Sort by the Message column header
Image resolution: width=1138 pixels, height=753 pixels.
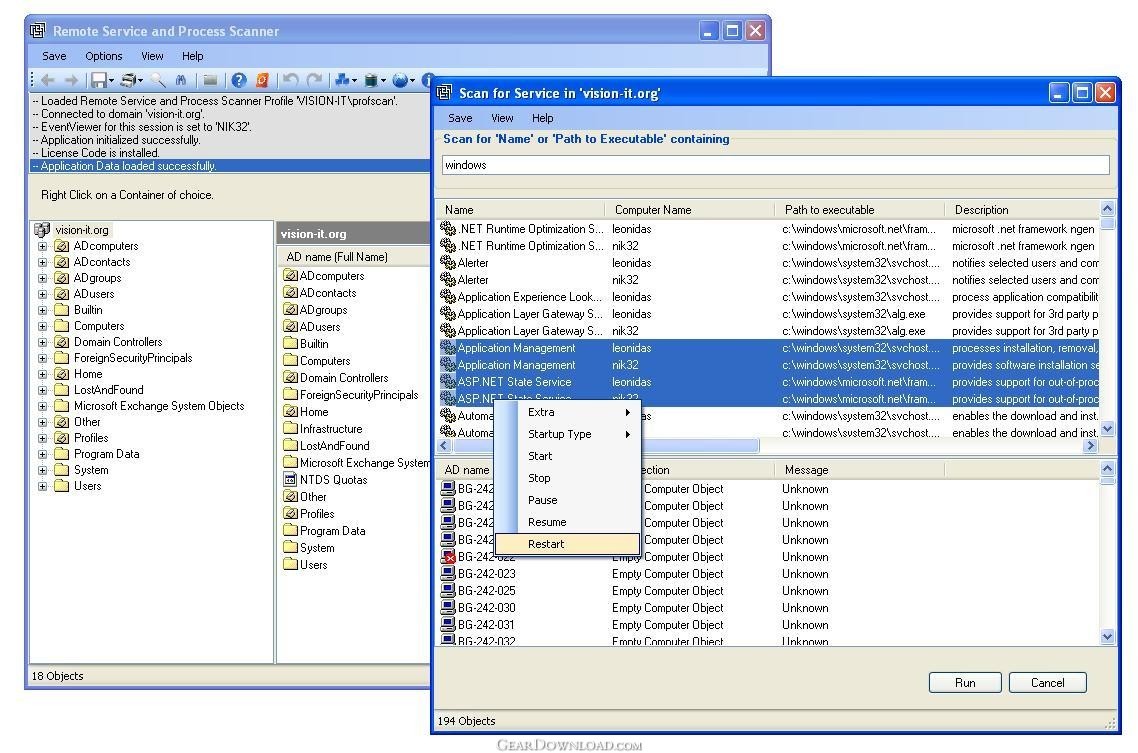859,470
